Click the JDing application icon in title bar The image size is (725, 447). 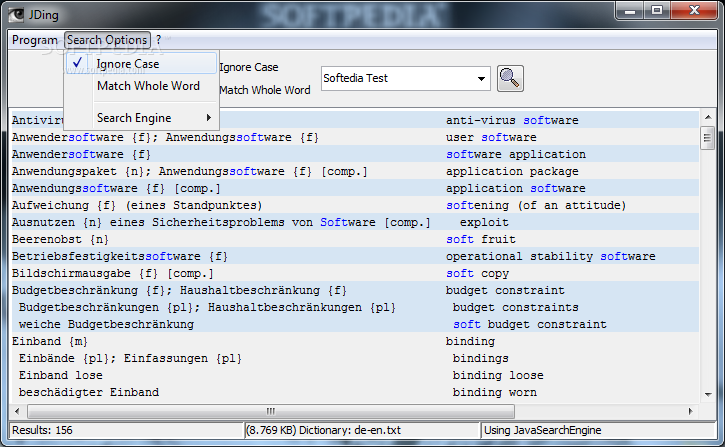click(16, 14)
